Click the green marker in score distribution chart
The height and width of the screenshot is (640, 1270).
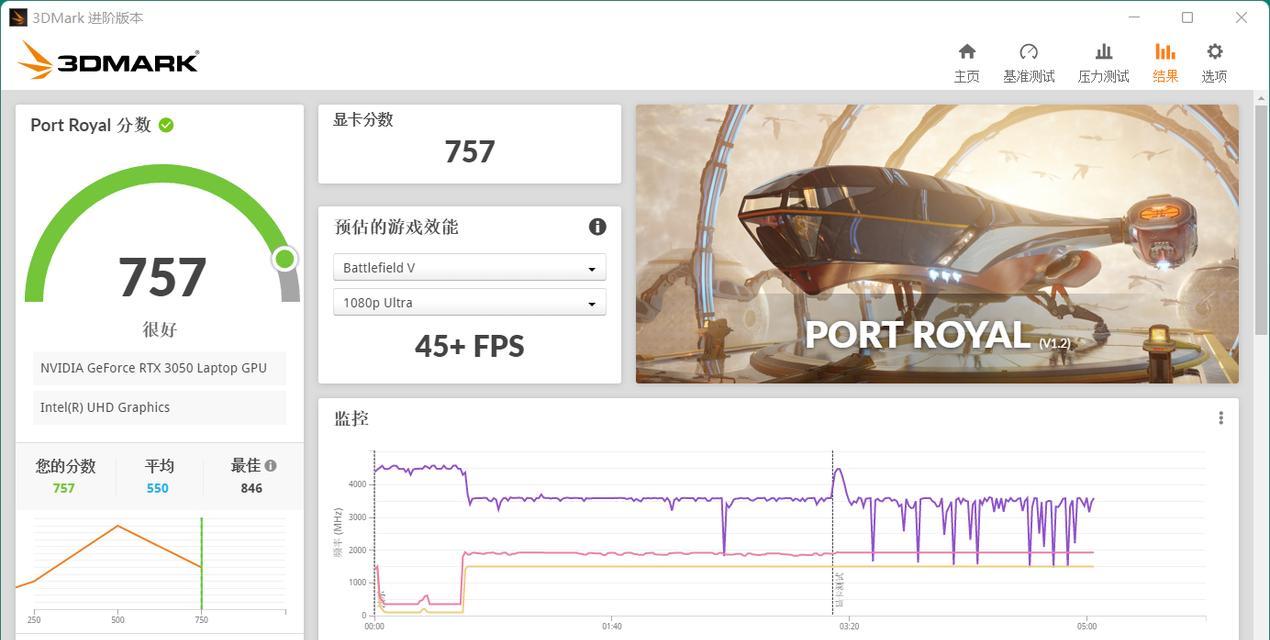201,565
